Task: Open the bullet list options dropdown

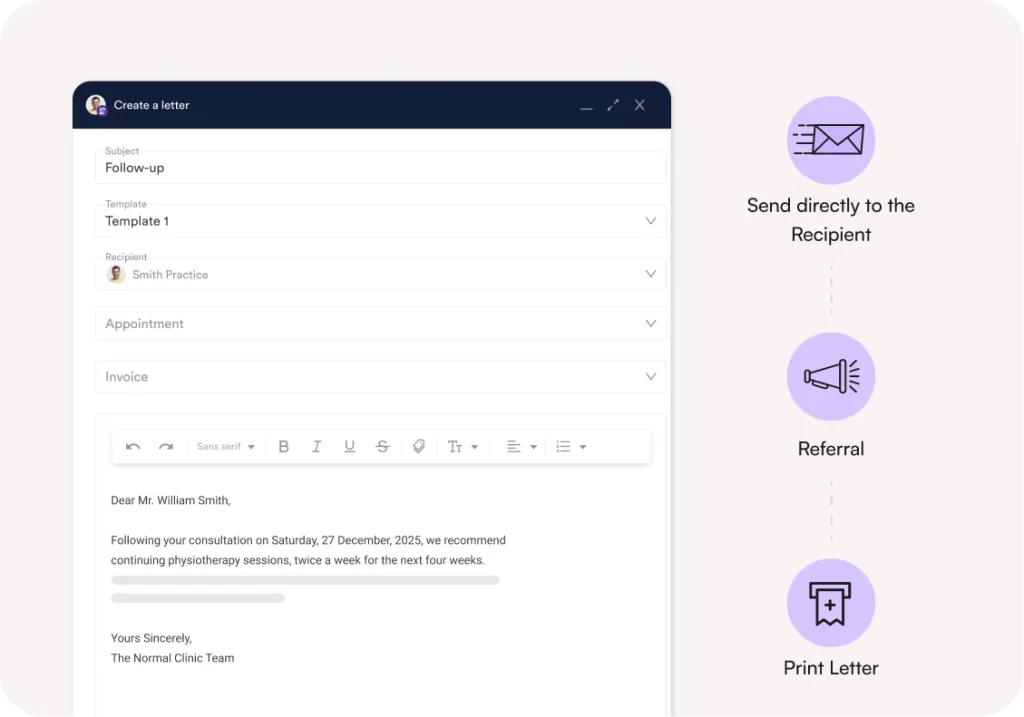Action: point(571,447)
